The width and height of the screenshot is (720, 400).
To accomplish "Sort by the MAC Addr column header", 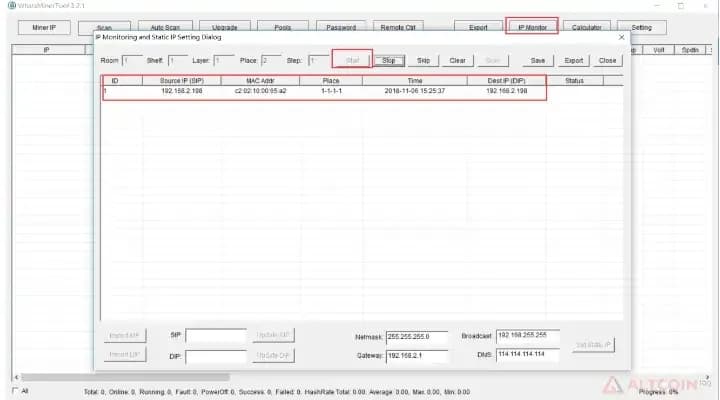I will pos(260,81).
